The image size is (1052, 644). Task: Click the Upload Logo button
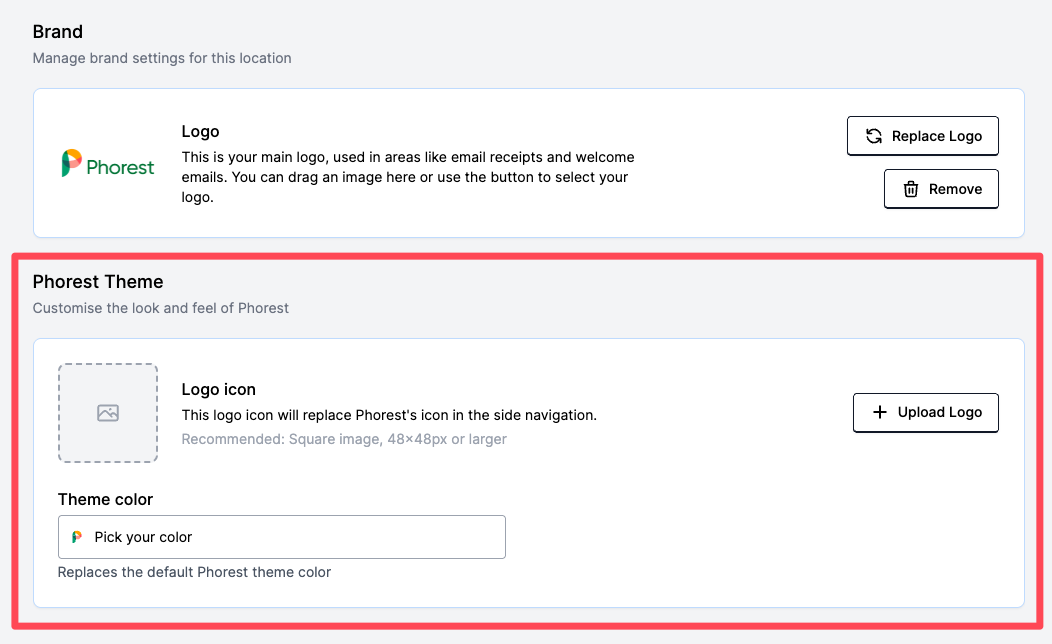[x=926, y=413]
